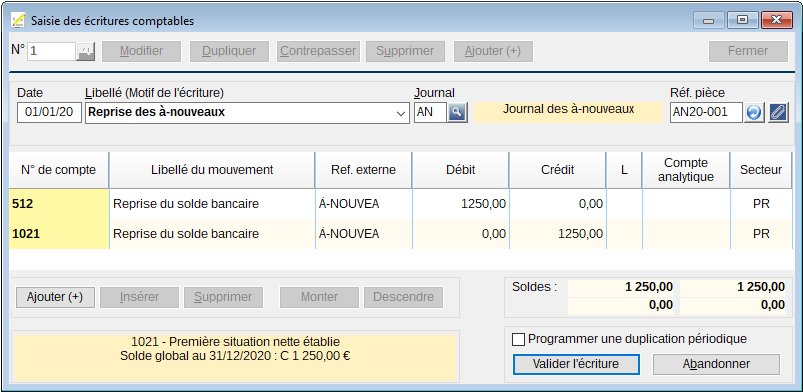Click the 512 row movement label cell

(212, 204)
